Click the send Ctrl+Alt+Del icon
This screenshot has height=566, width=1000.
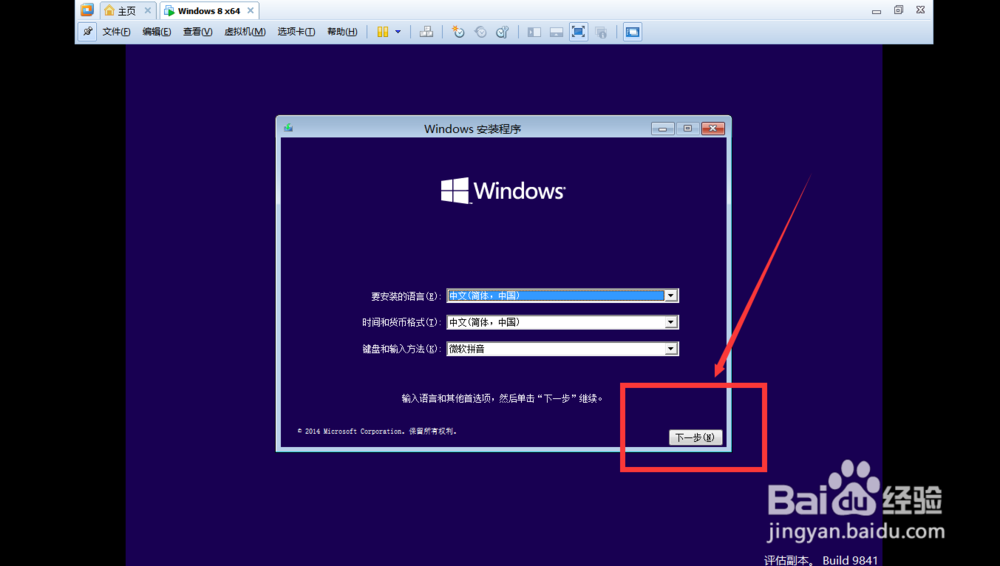426,32
